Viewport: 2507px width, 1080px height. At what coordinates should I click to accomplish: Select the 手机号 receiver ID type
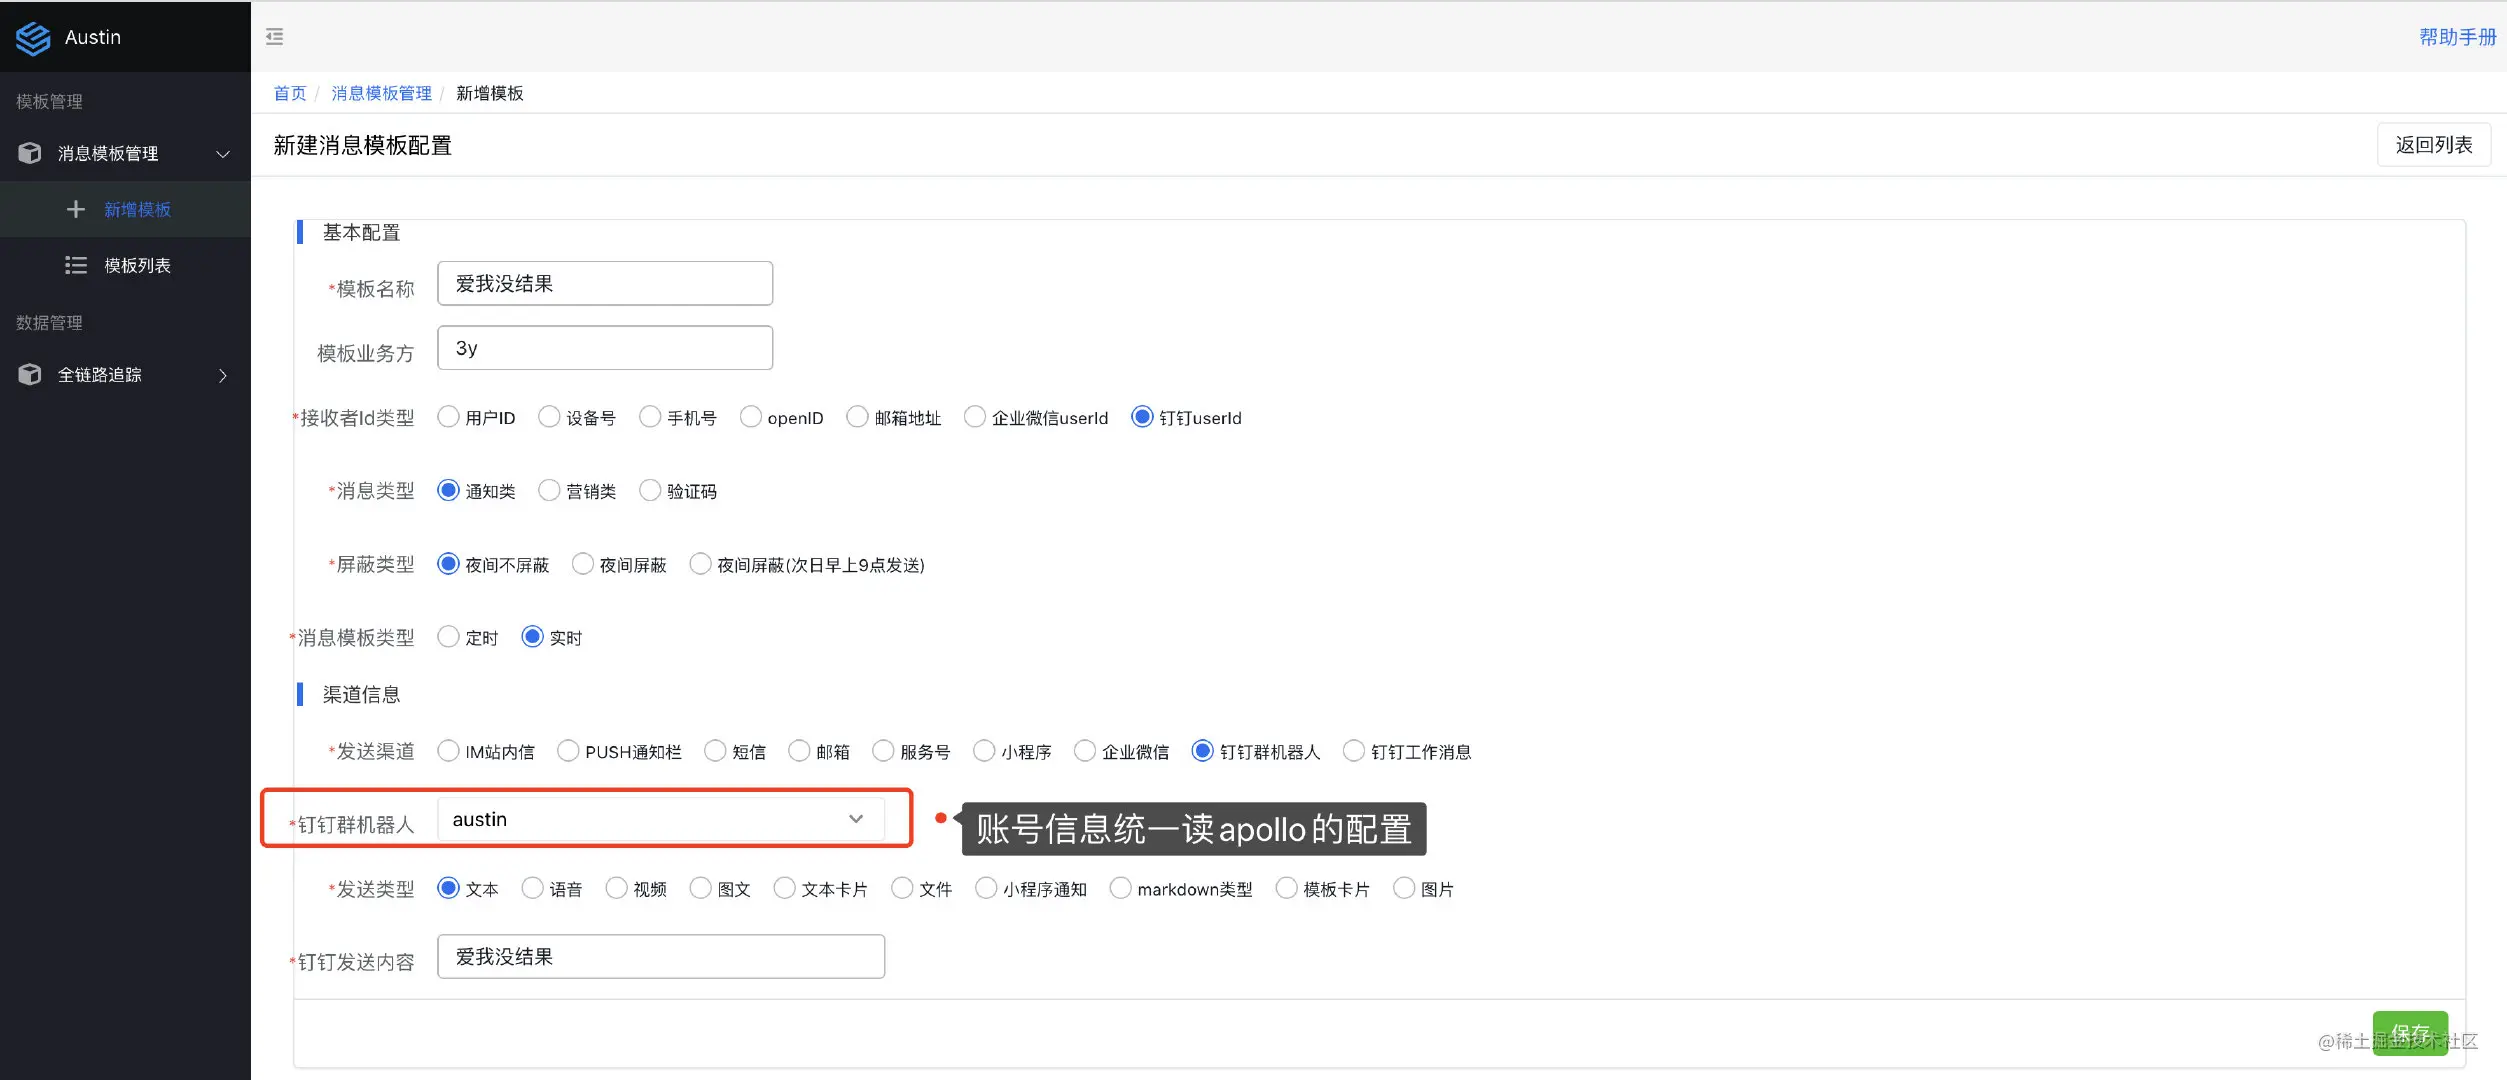pos(650,417)
